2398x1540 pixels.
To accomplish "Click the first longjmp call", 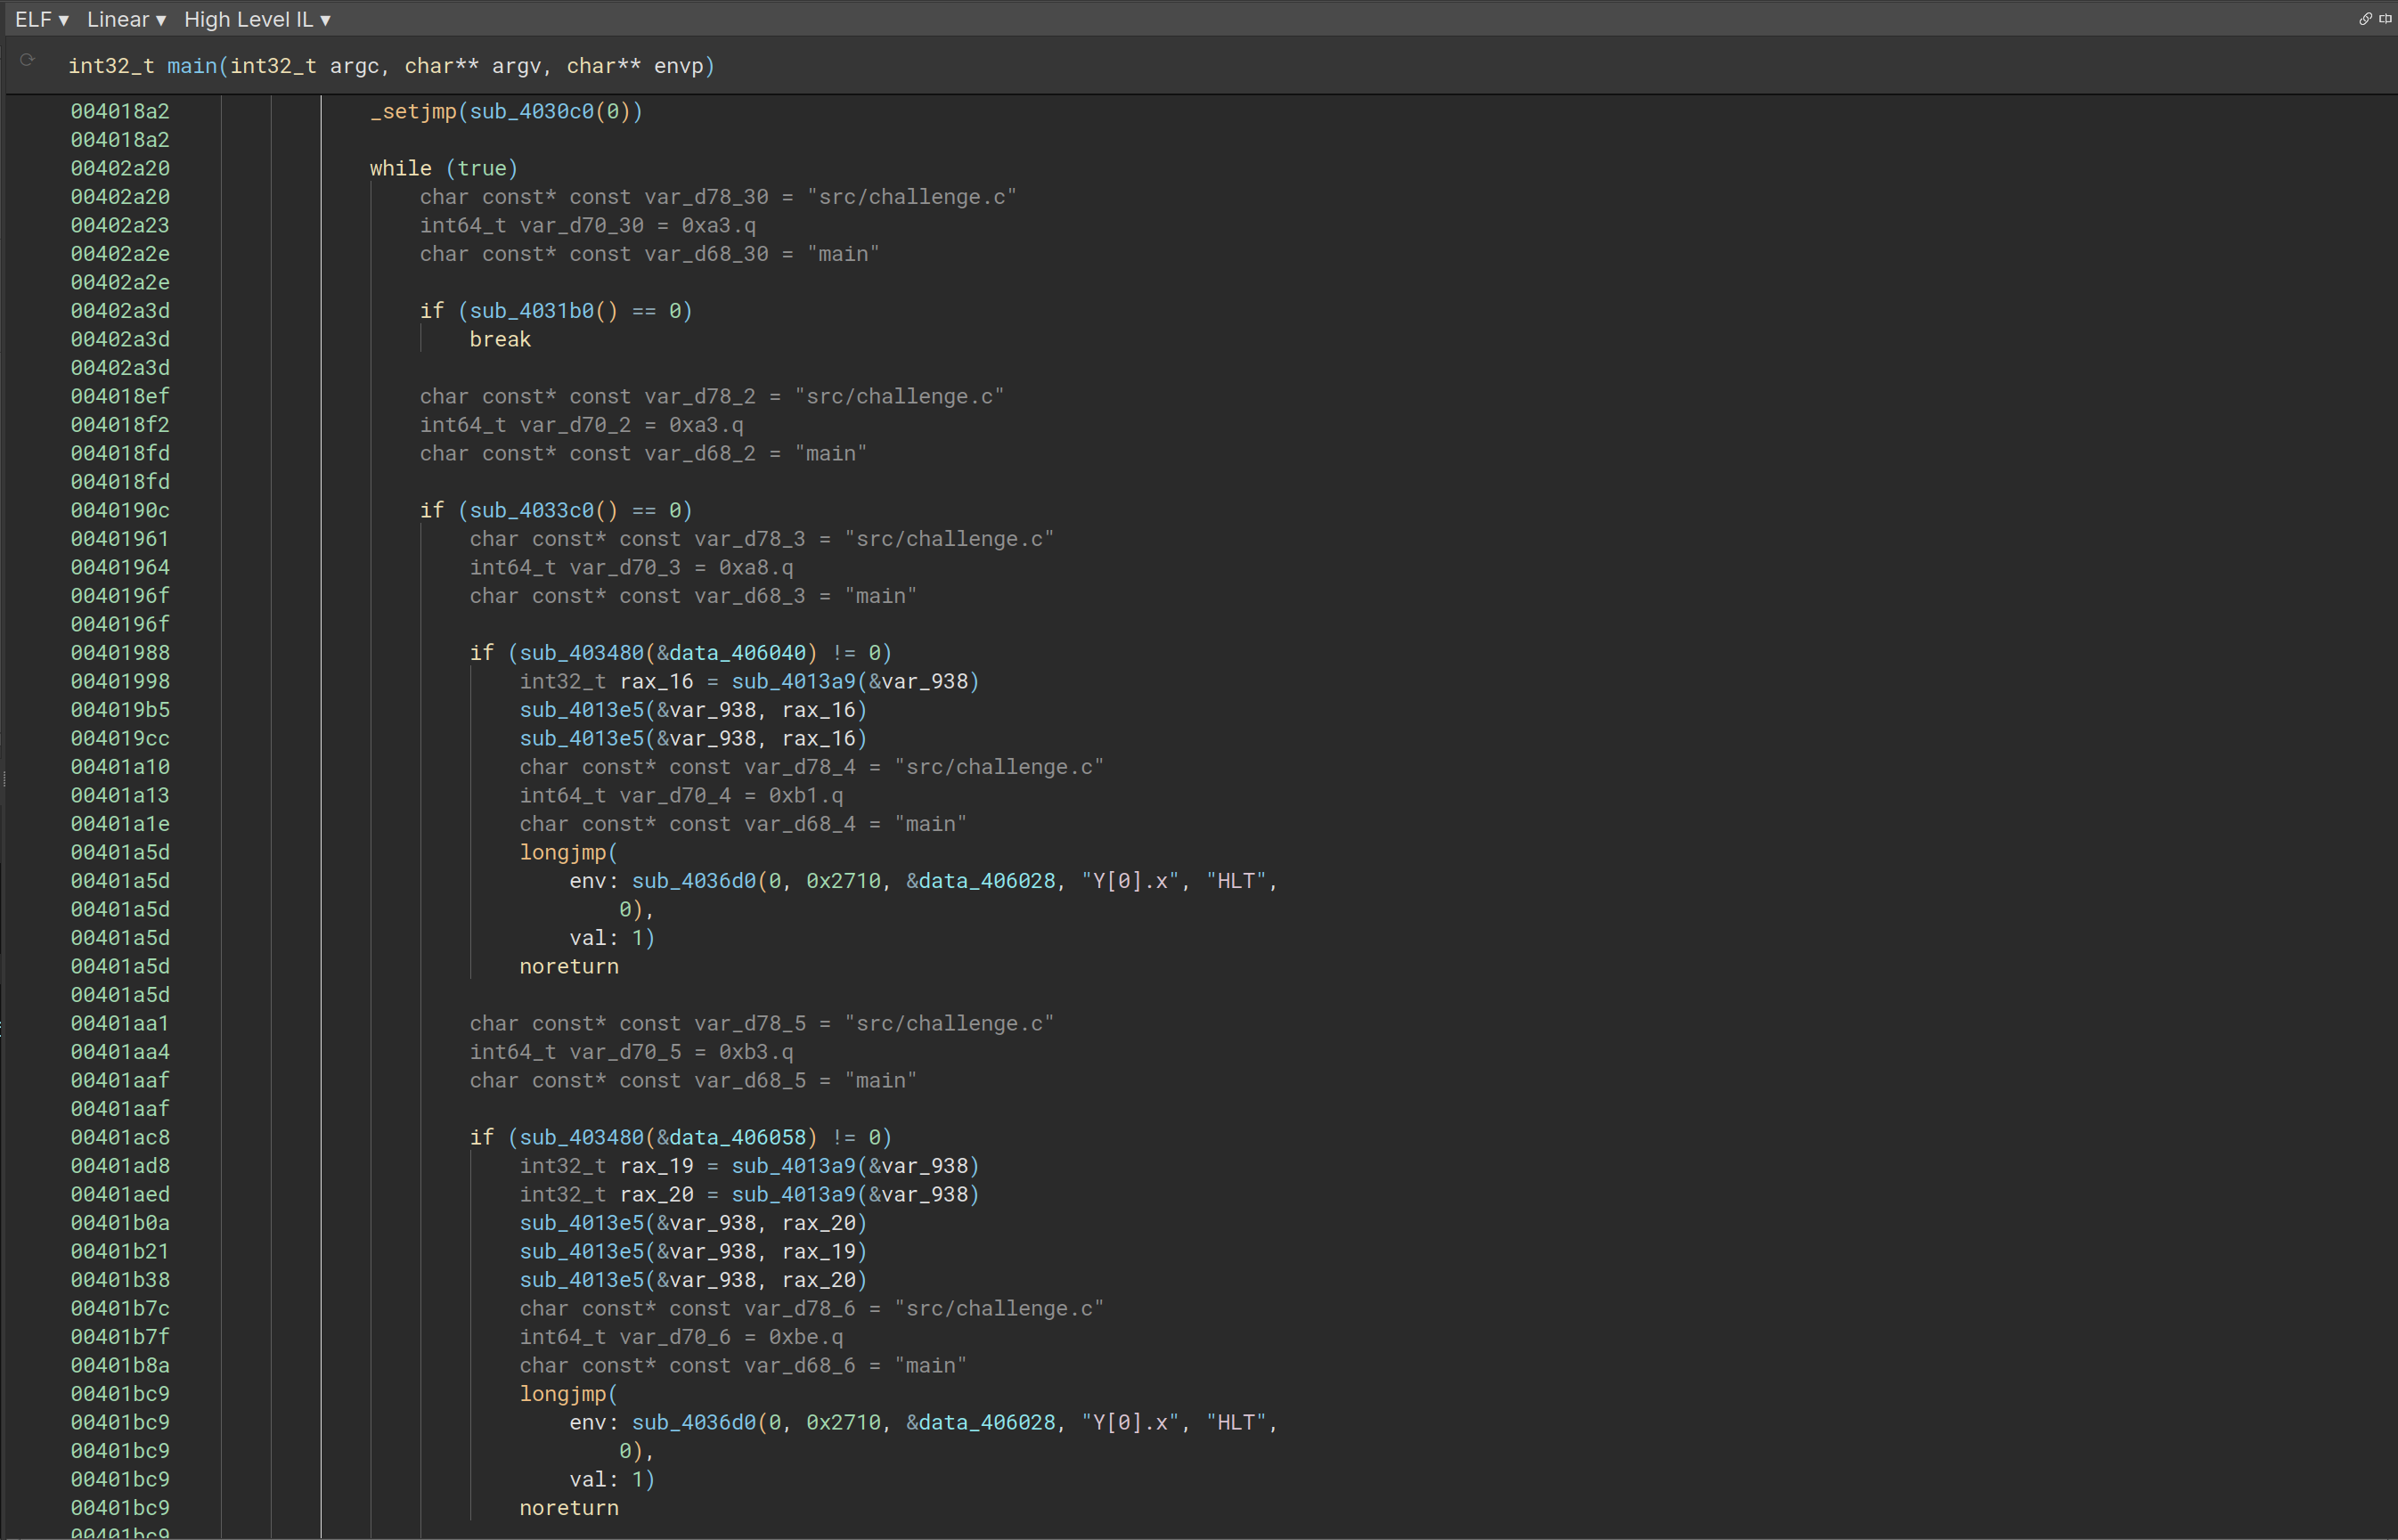I will click(563, 852).
